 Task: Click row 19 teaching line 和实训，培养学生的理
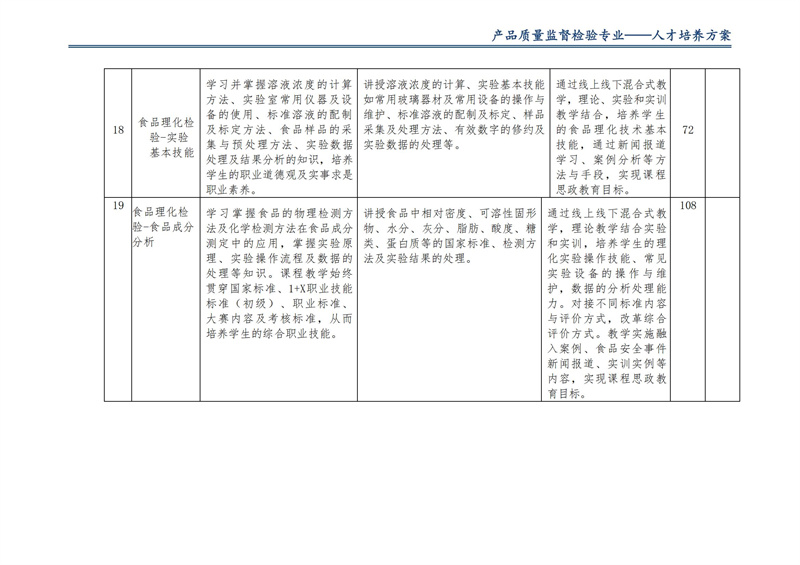point(606,242)
